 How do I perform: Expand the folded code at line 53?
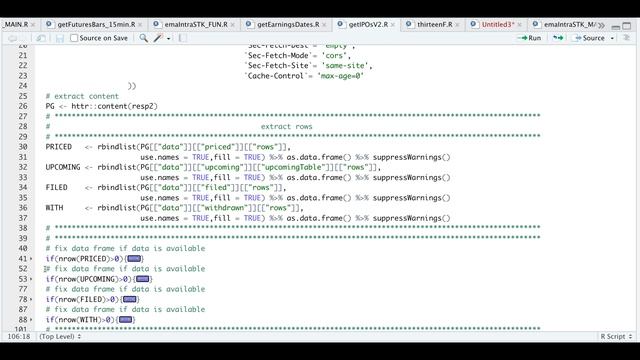[x=31, y=279]
